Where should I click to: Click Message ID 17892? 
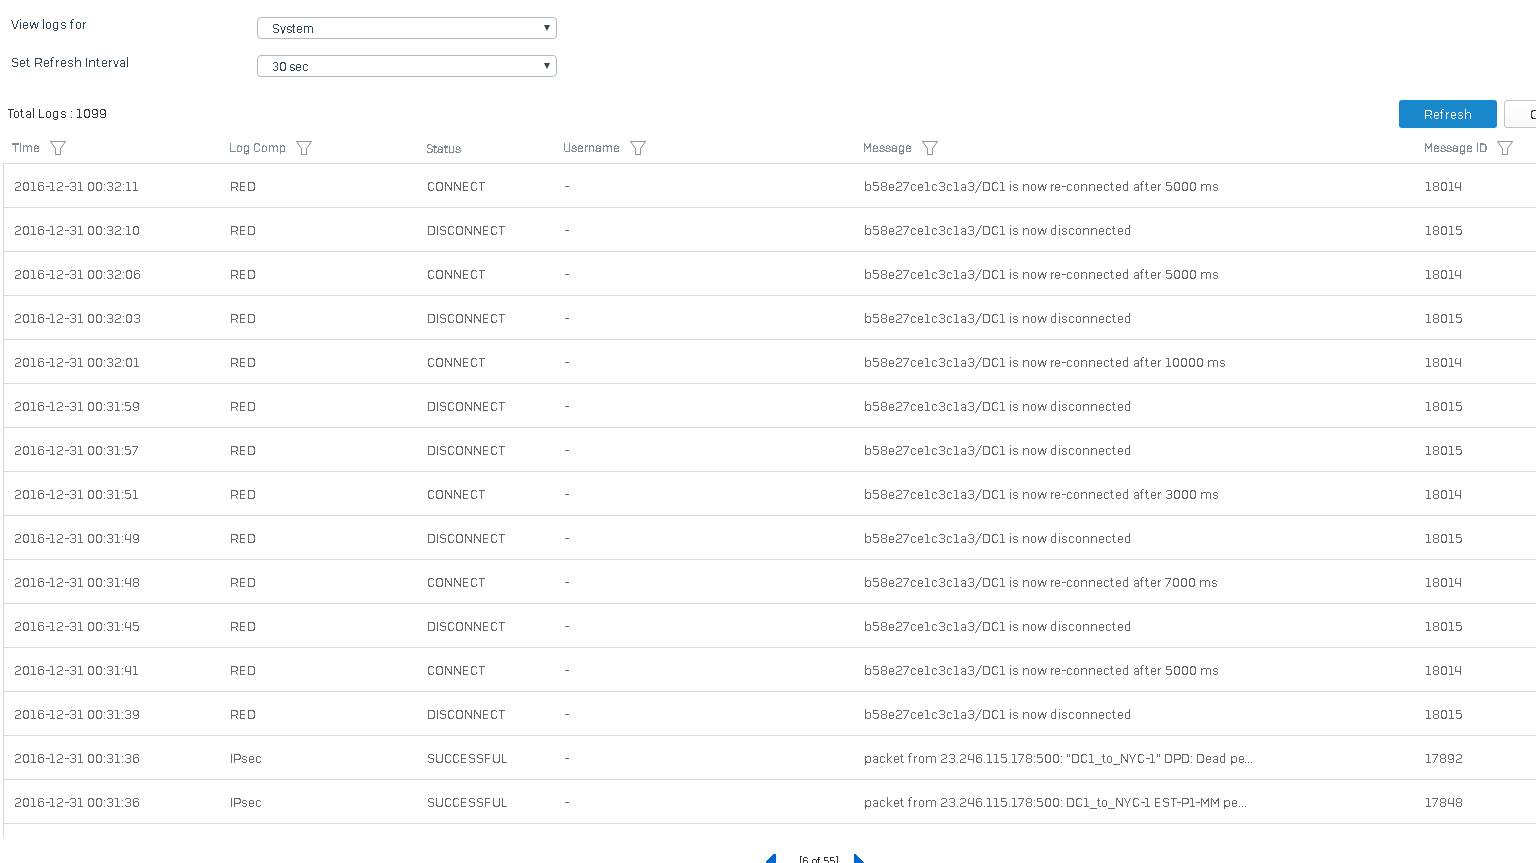(1443, 759)
